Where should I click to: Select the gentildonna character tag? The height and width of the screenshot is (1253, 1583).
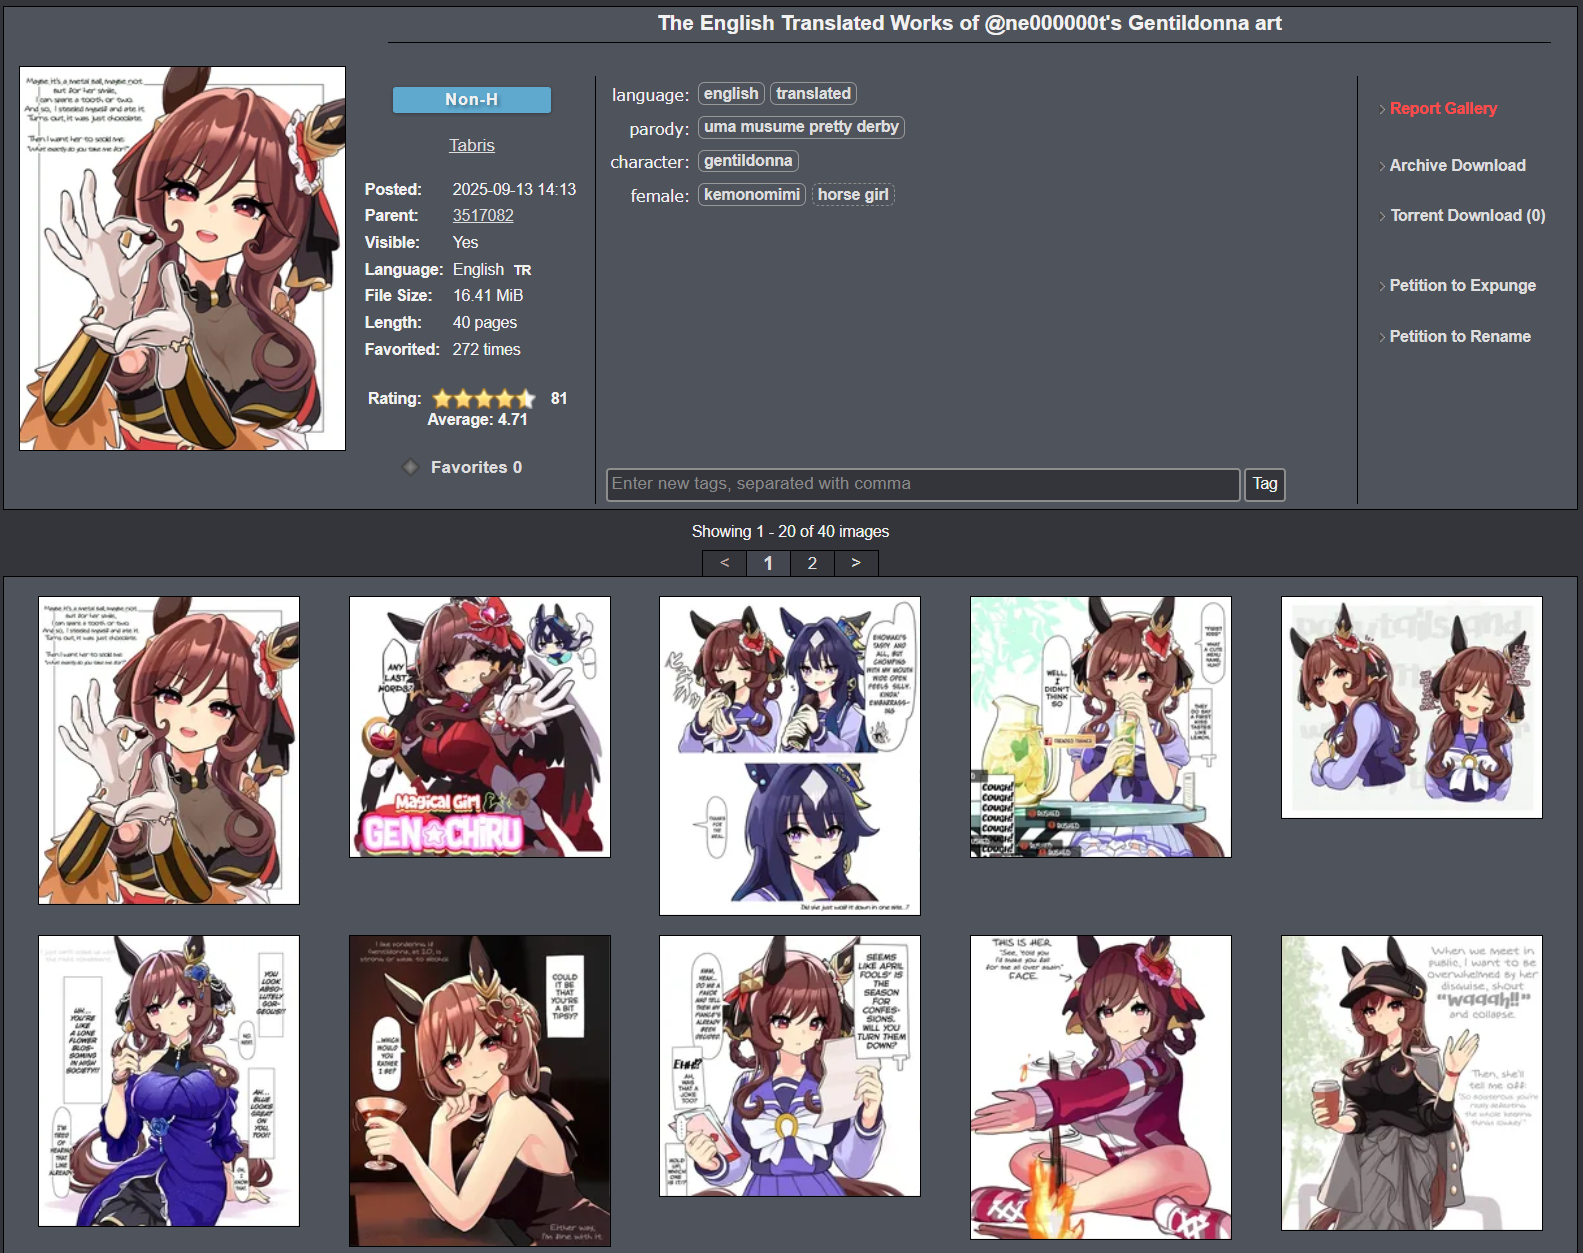click(x=748, y=161)
